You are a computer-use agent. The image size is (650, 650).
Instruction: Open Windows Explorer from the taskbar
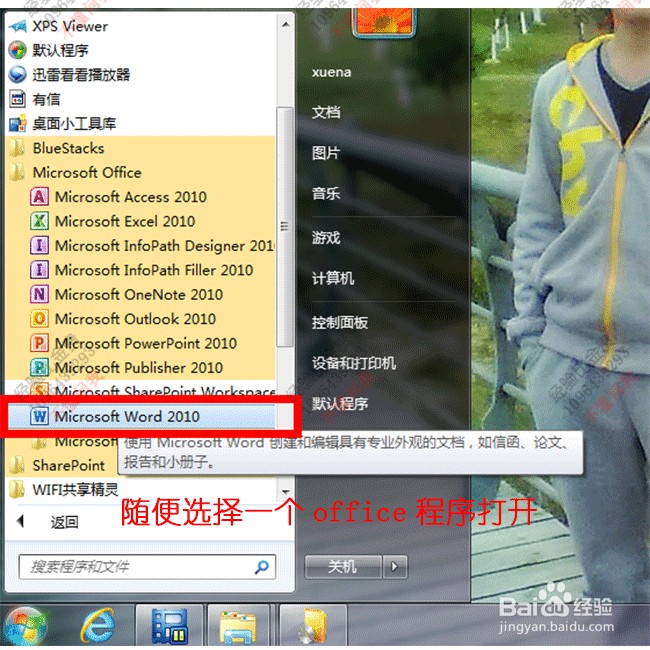[238, 626]
